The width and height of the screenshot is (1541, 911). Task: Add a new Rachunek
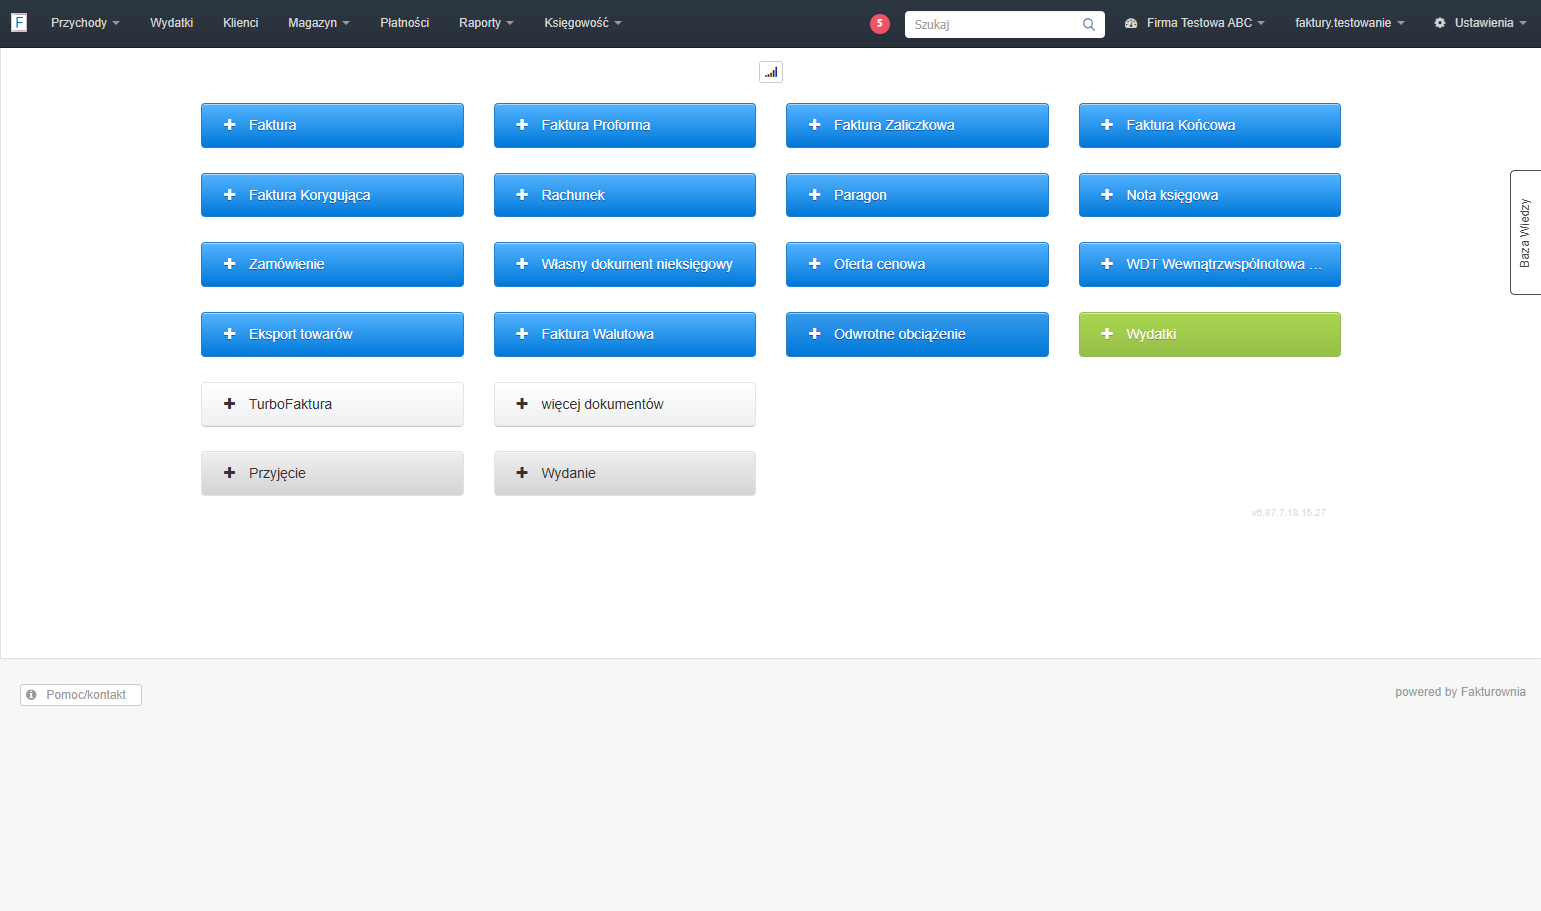tap(625, 195)
